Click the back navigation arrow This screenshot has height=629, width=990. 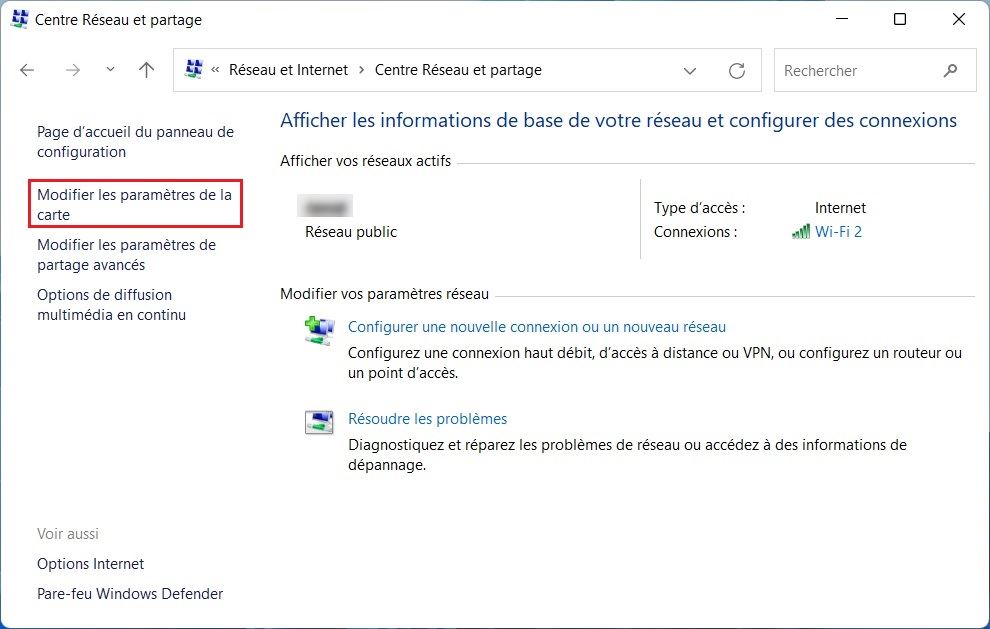click(27, 71)
